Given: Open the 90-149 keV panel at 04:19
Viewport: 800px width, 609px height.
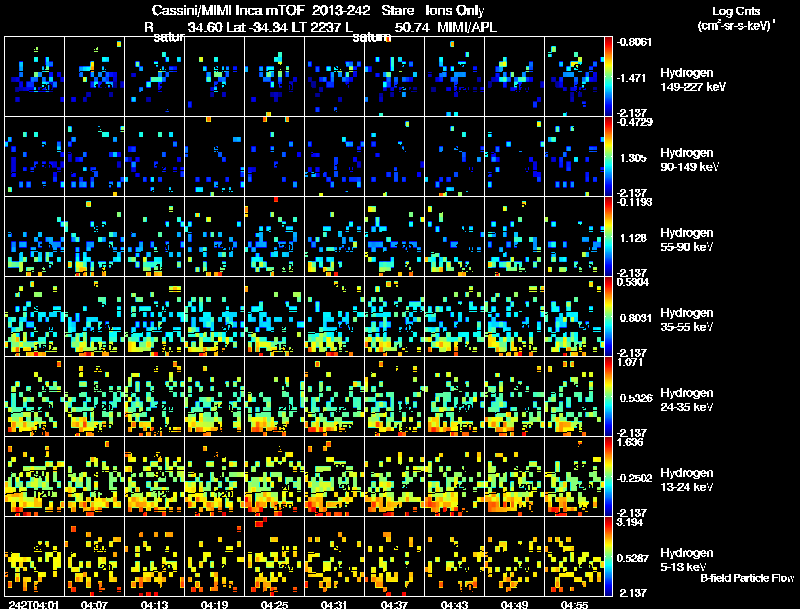Looking at the screenshot, I should [214, 156].
